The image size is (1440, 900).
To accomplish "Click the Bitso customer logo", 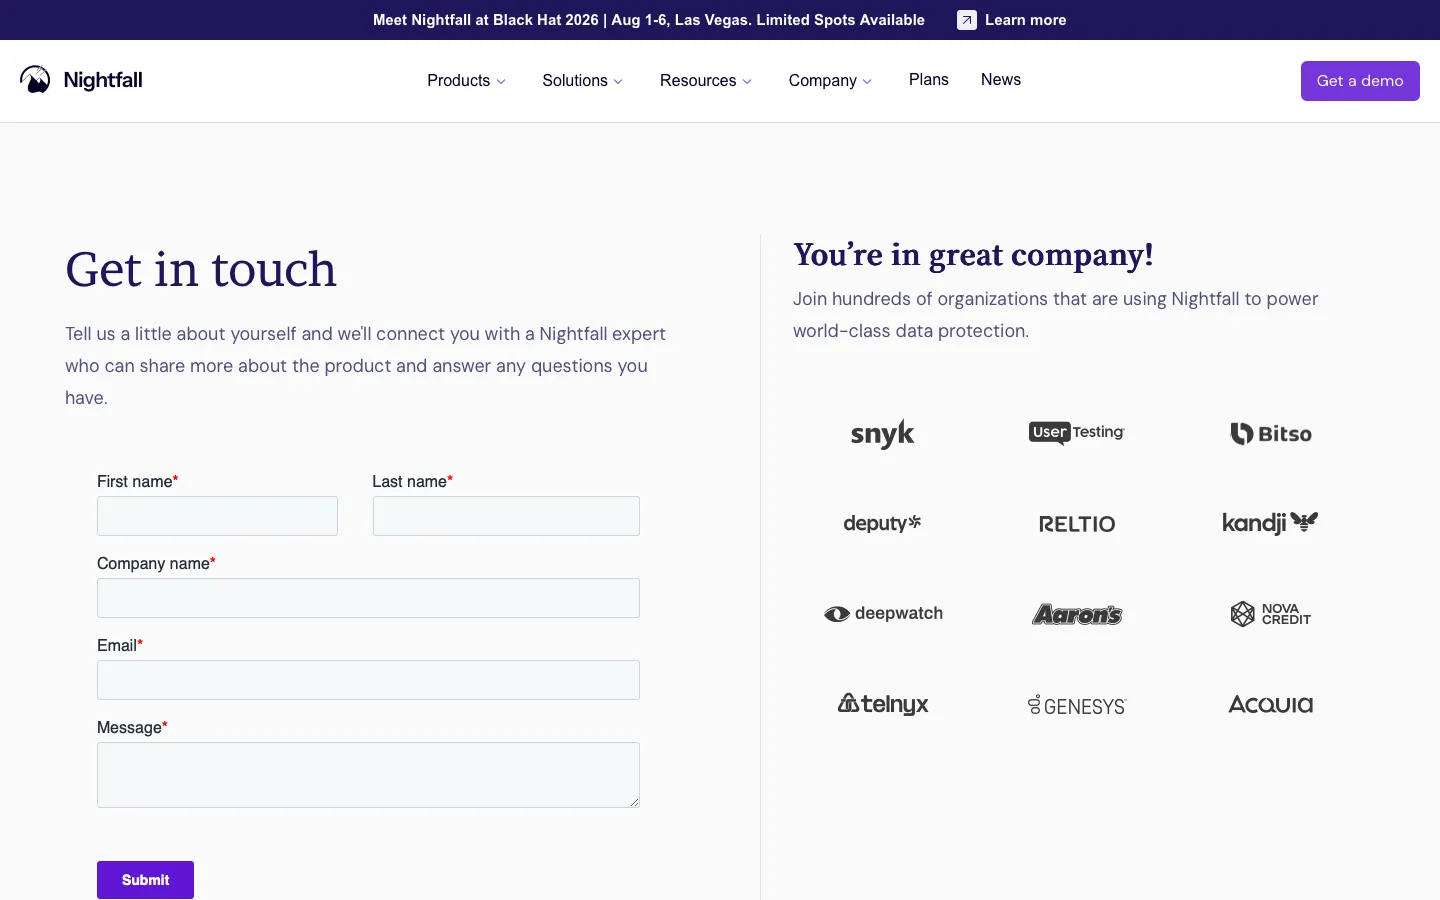I will point(1271,434).
